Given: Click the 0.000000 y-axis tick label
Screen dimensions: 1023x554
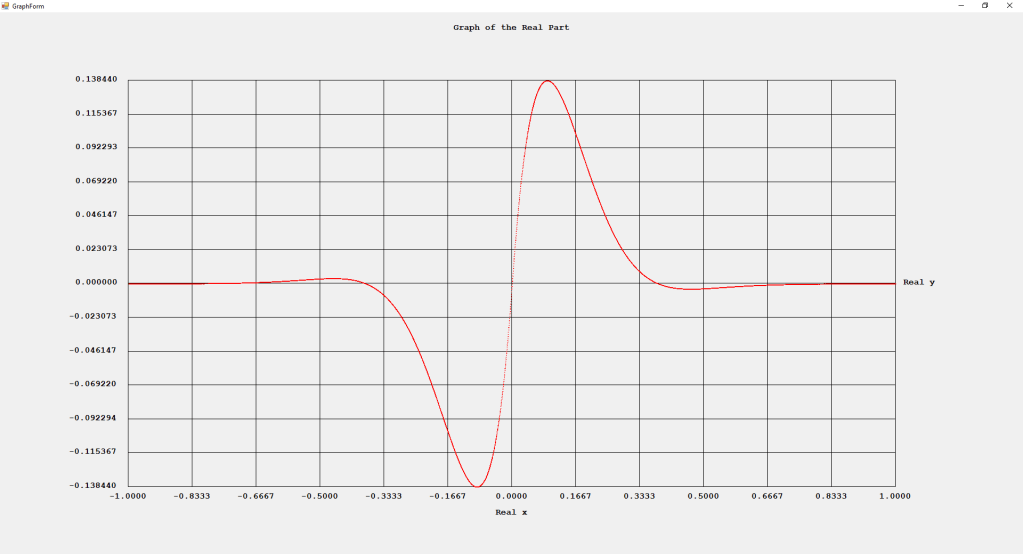Looking at the screenshot, I should click(x=96, y=283).
